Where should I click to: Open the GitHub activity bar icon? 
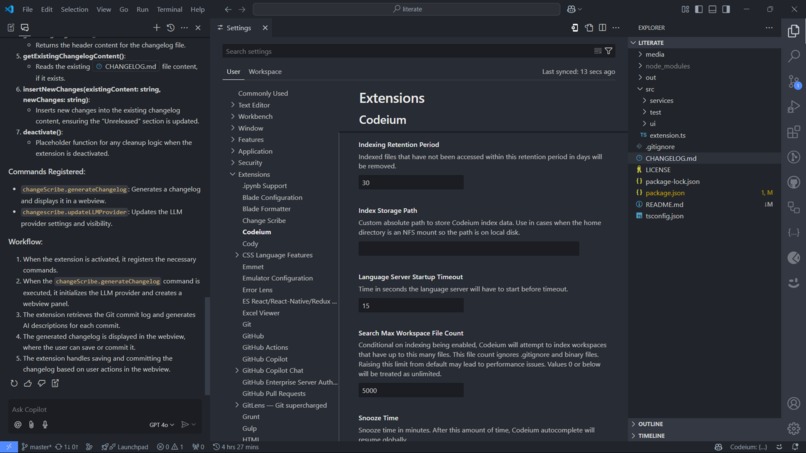click(x=794, y=182)
